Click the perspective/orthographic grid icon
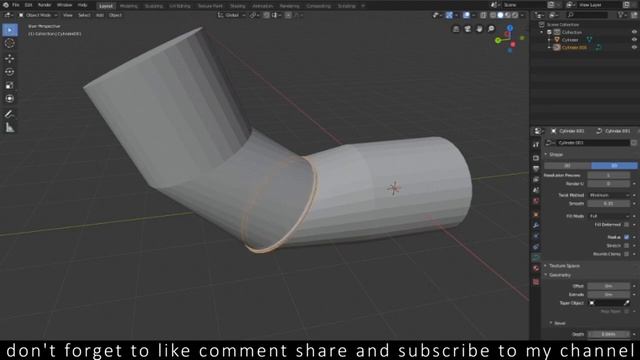640x360 pixels. [x=456, y=29]
